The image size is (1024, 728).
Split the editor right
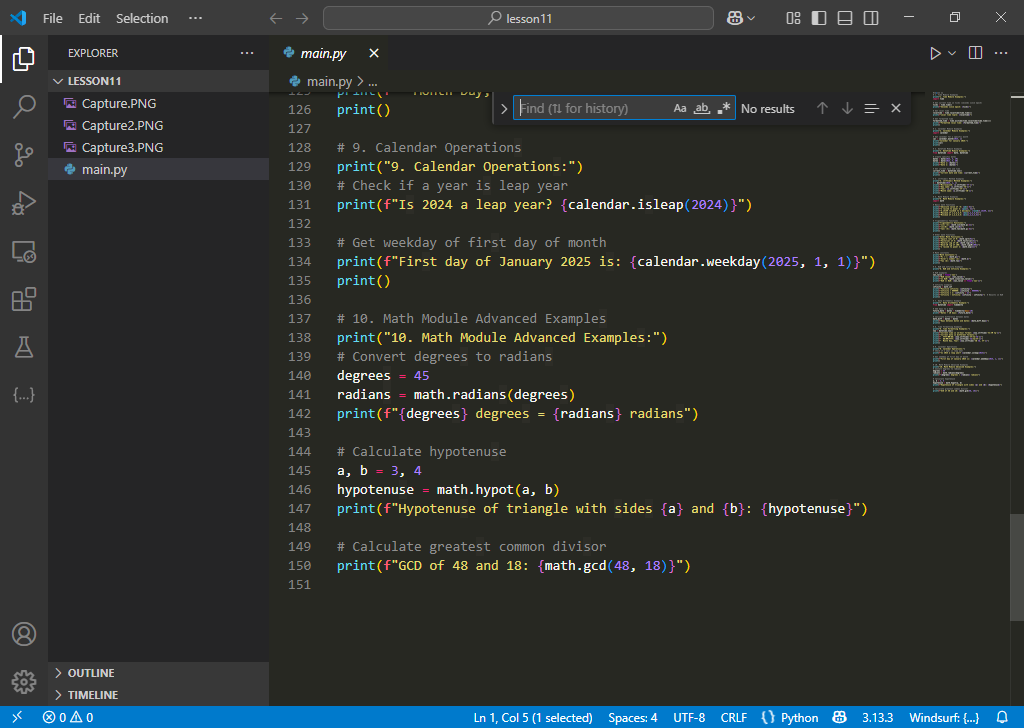975,53
